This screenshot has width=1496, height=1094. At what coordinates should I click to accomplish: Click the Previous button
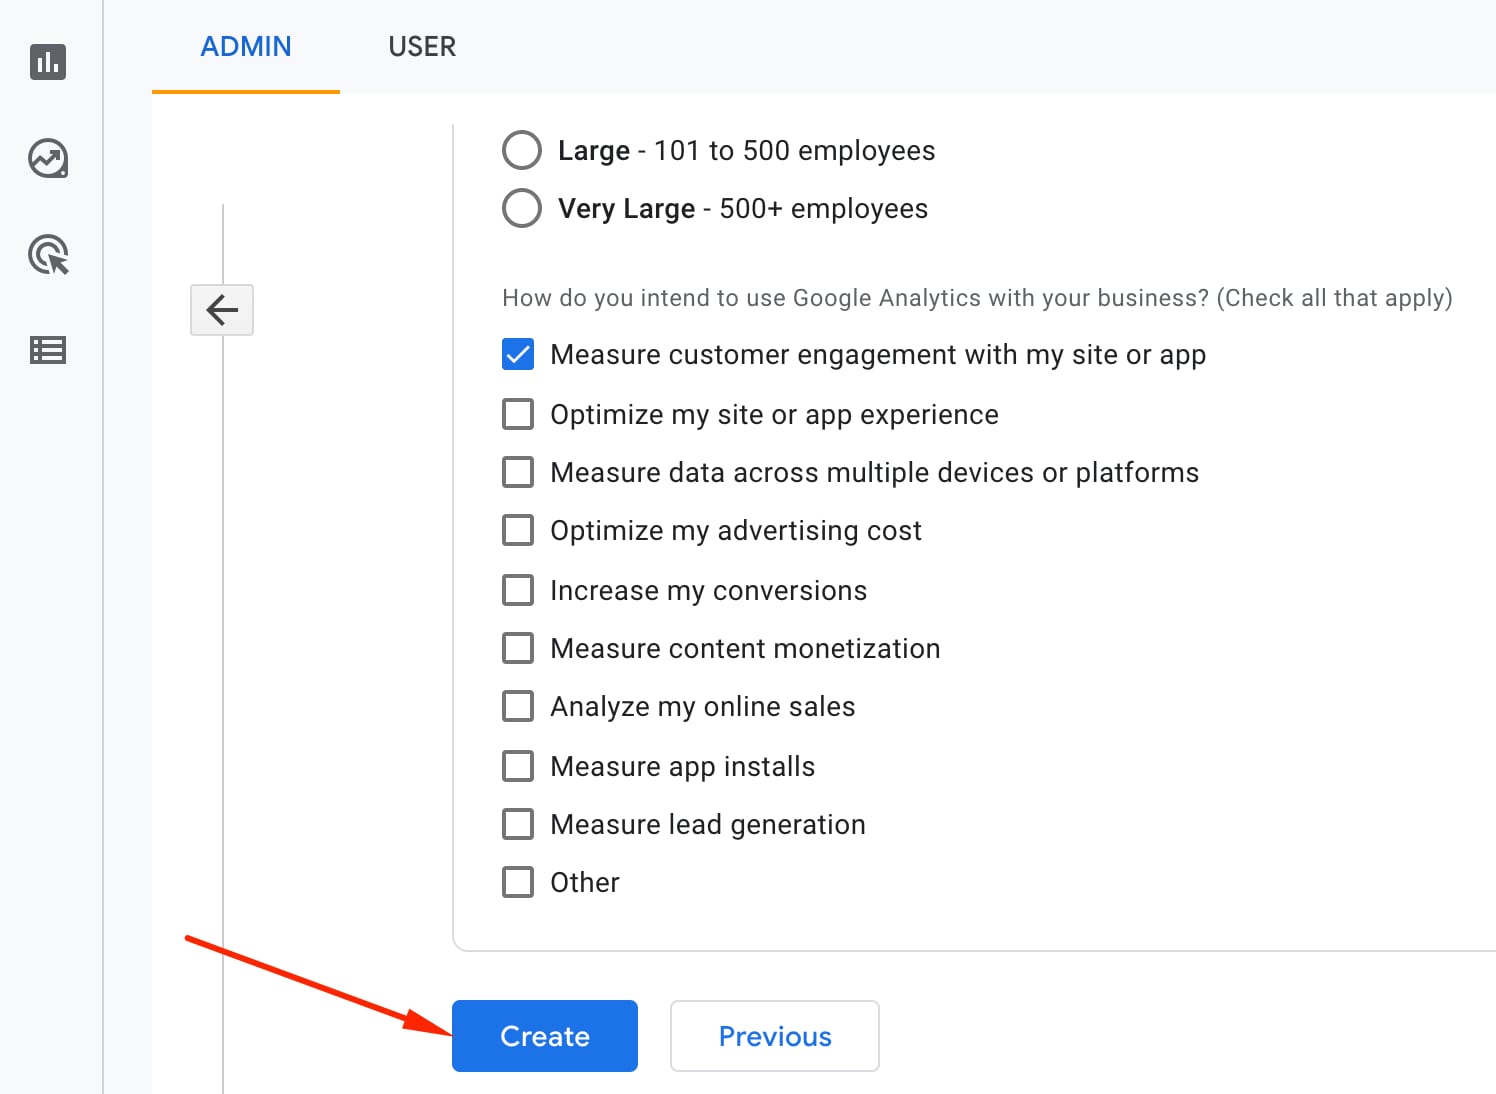pyautogui.click(x=774, y=1036)
